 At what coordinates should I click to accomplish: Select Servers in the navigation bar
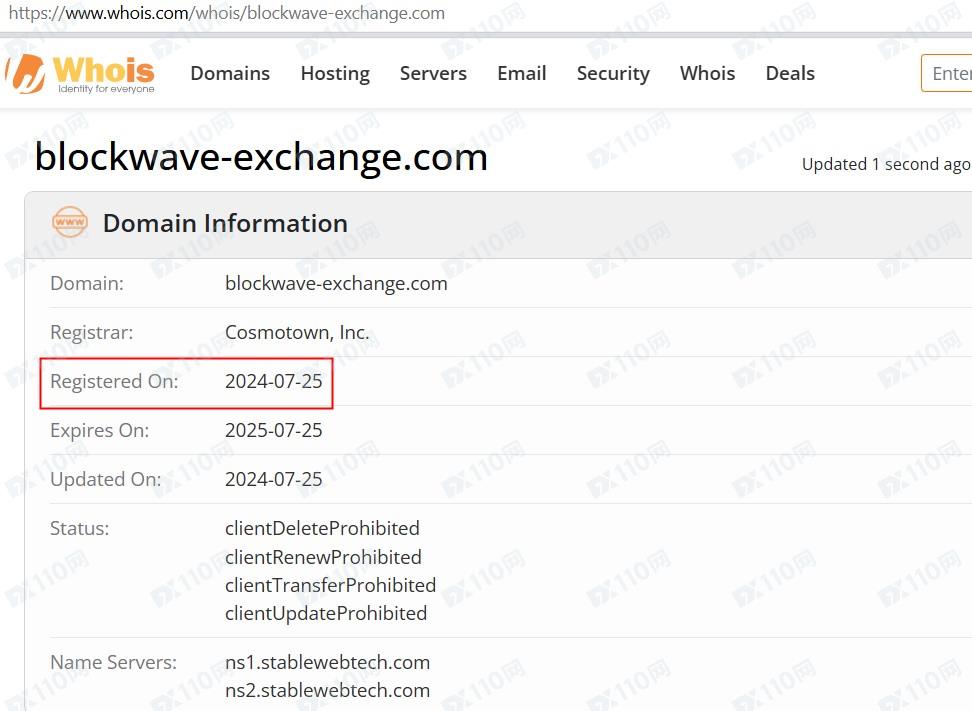coord(433,73)
